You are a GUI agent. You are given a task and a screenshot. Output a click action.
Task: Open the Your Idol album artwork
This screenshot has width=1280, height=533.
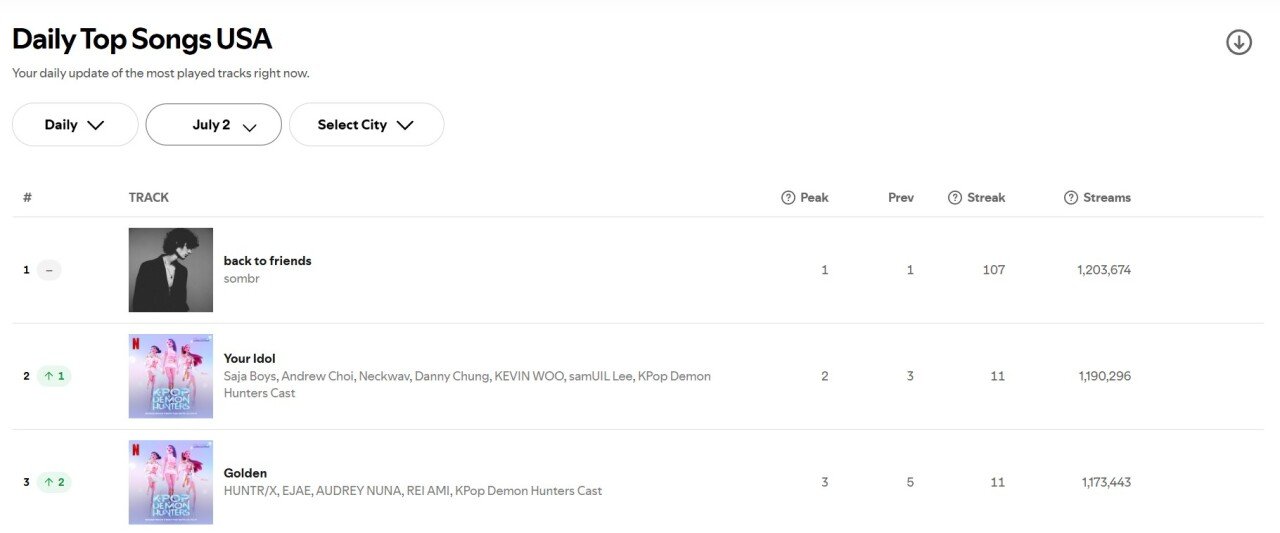[x=171, y=376]
